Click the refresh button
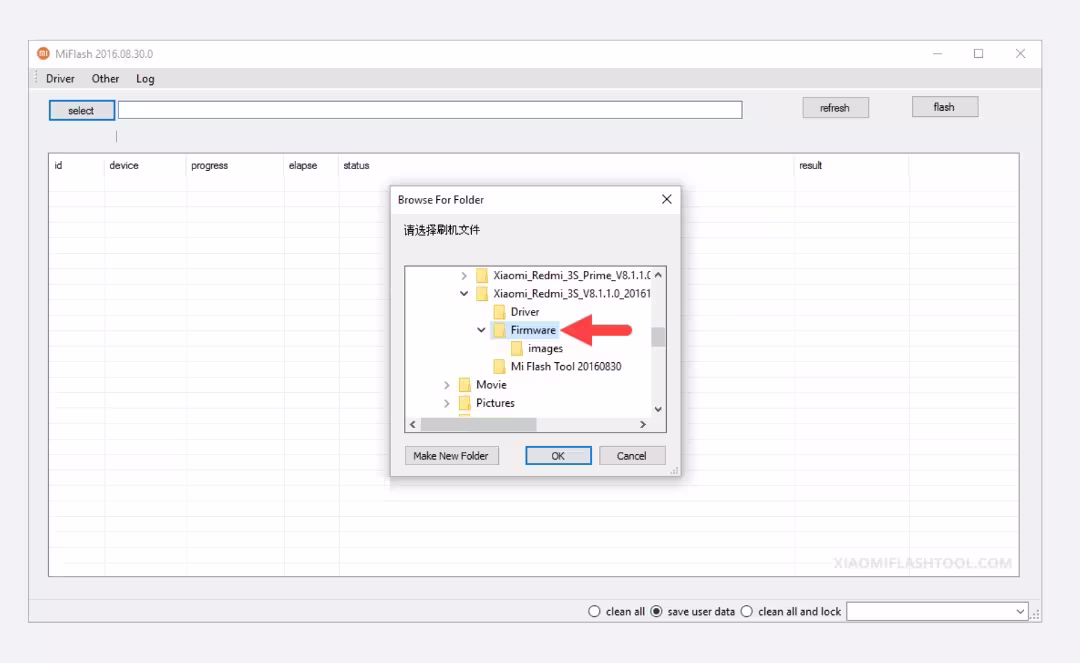Viewport: 1080px width, 664px height. click(835, 107)
